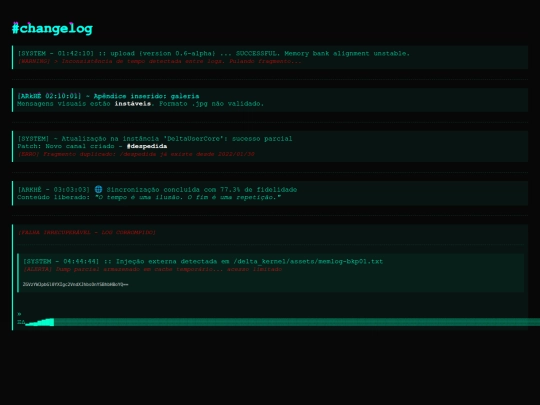This screenshot has width=540, height=405.
Task: Click the '>' prompt marker above the progress bar
Action: click(x=19, y=314)
